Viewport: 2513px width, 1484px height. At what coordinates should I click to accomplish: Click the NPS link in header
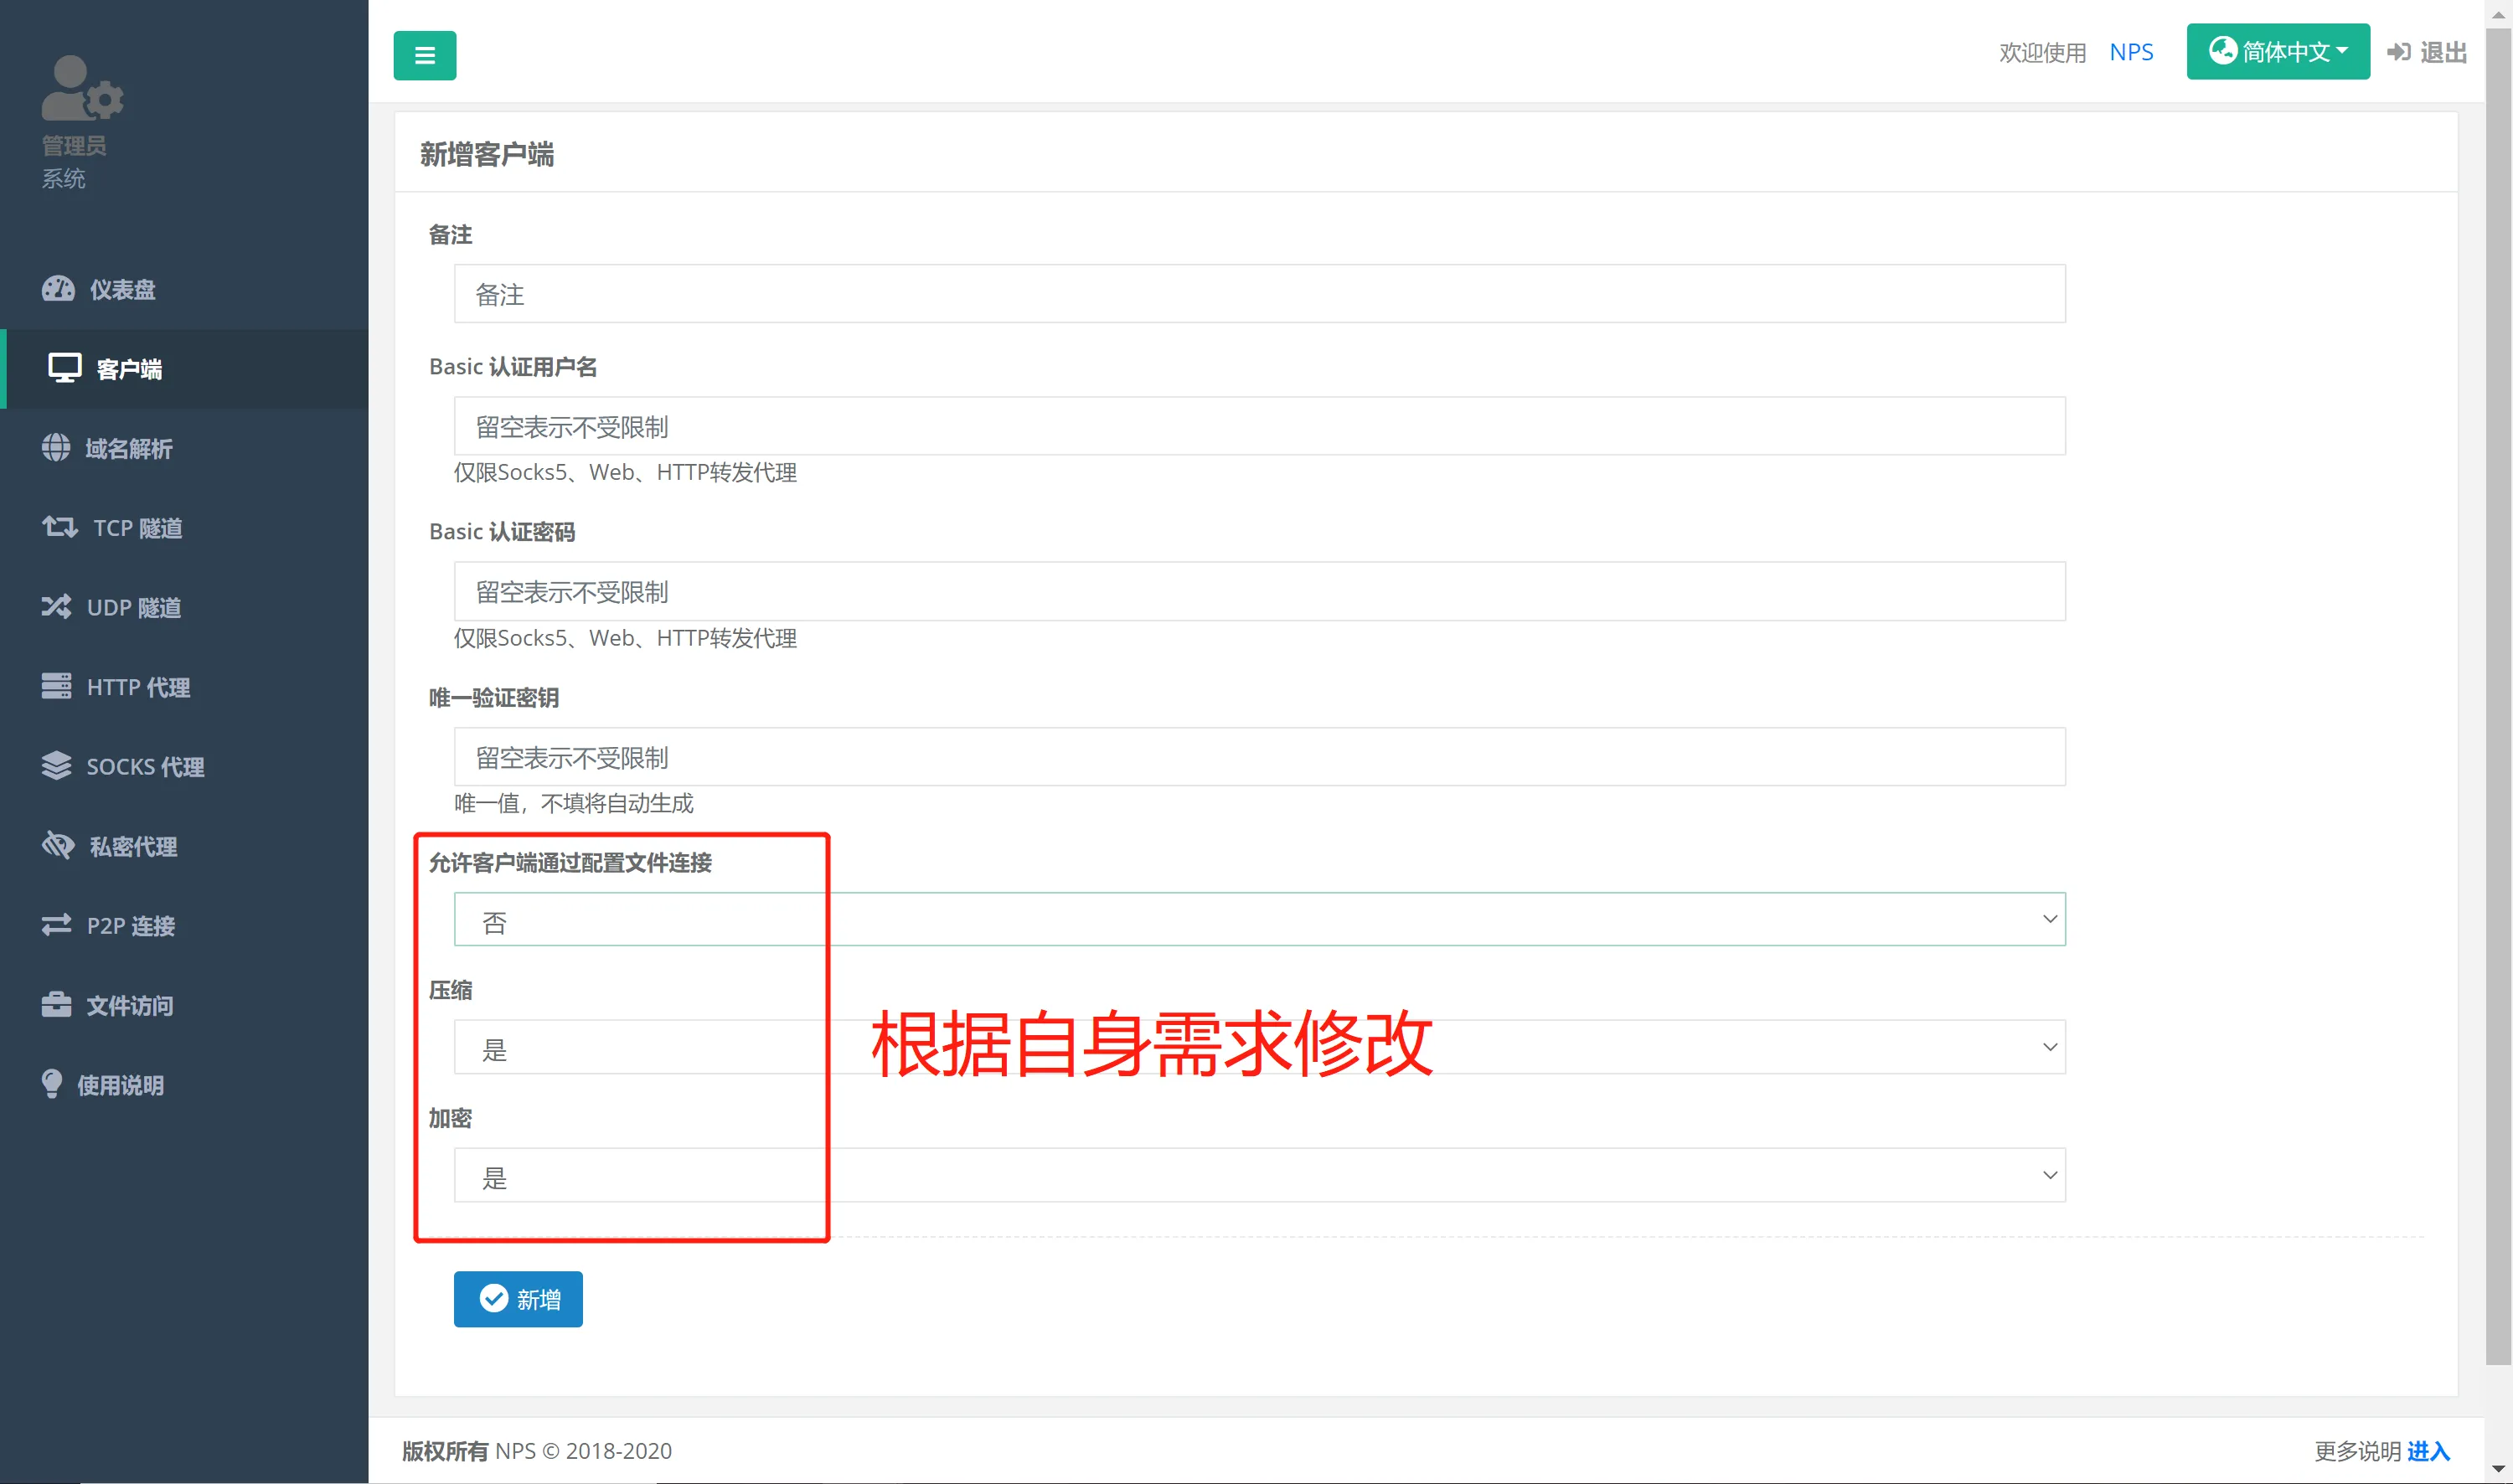pyautogui.click(x=2131, y=52)
